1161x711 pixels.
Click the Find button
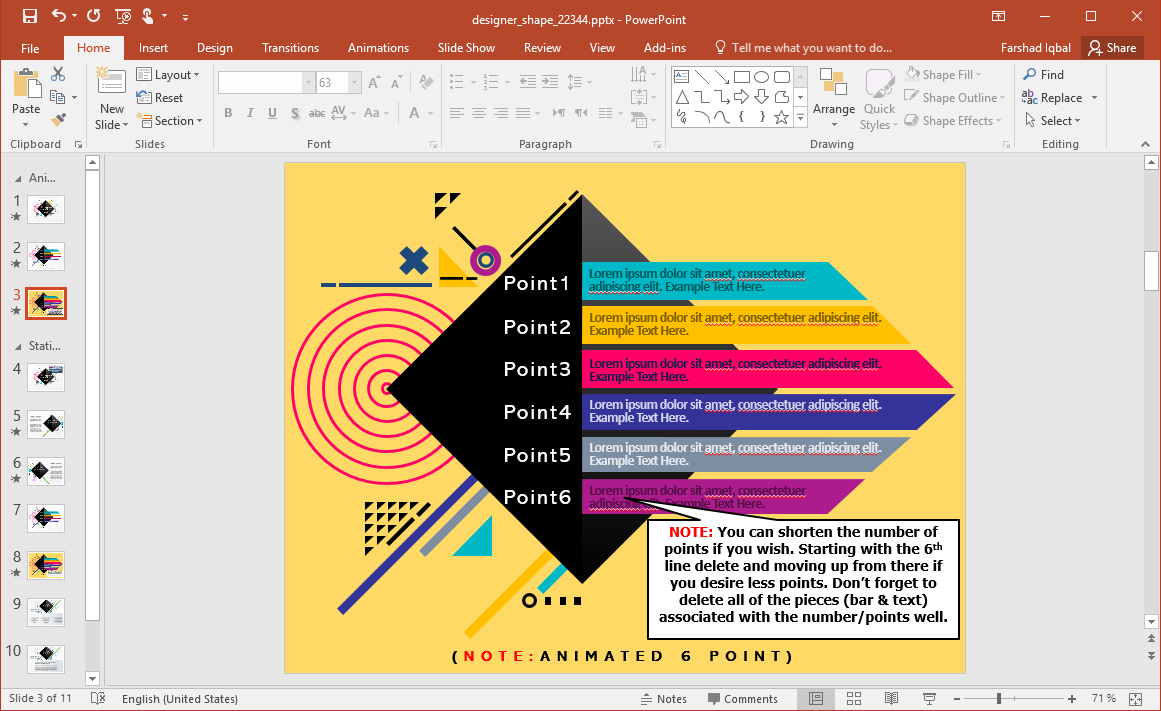[1043, 75]
